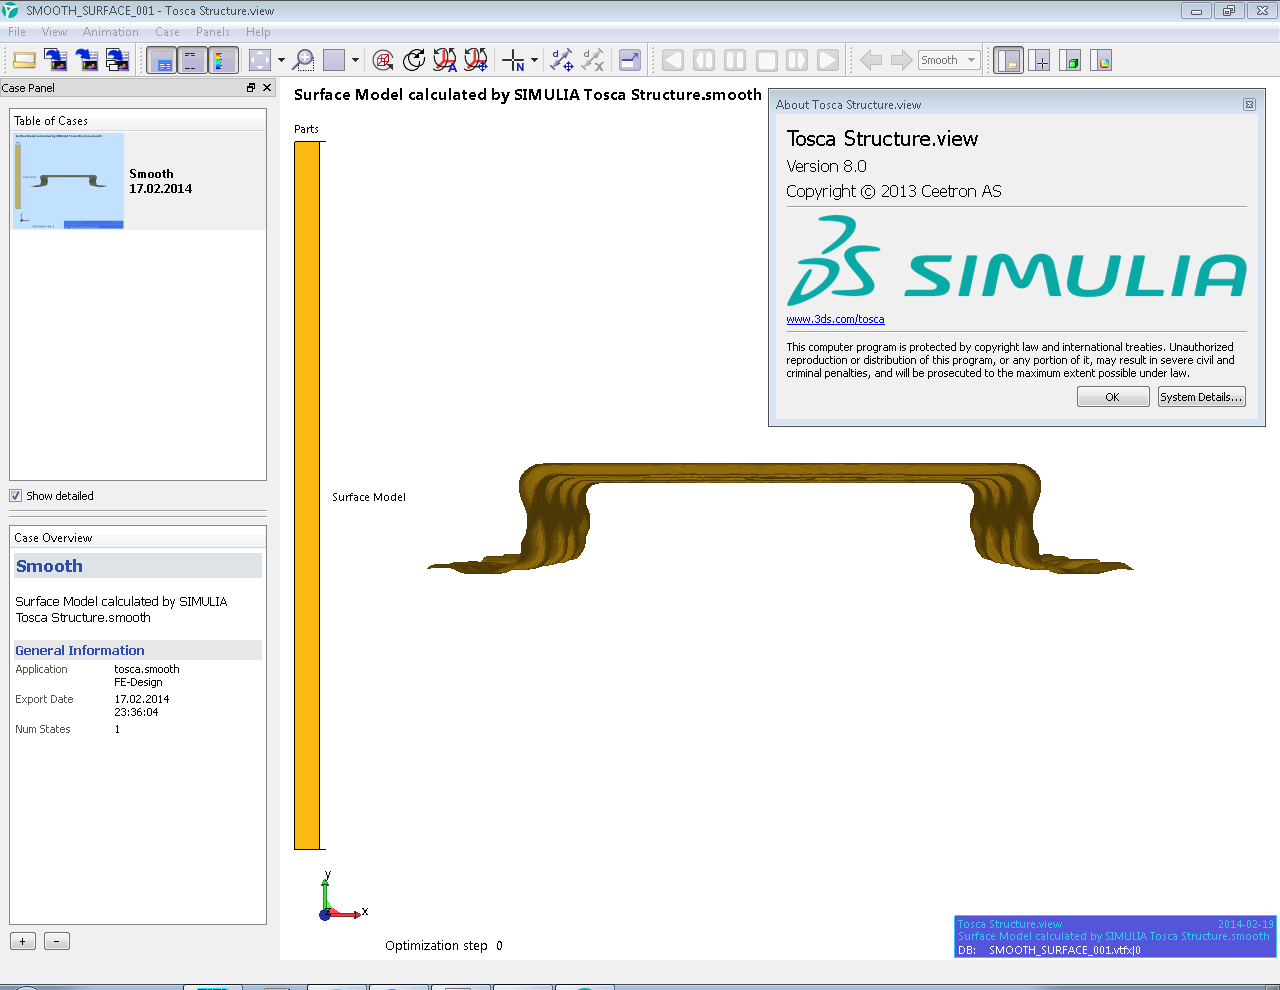The height and width of the screenshot is (990, 1280).
Task: Click the previous case left arrow
Action: click(x=871, y=60)
